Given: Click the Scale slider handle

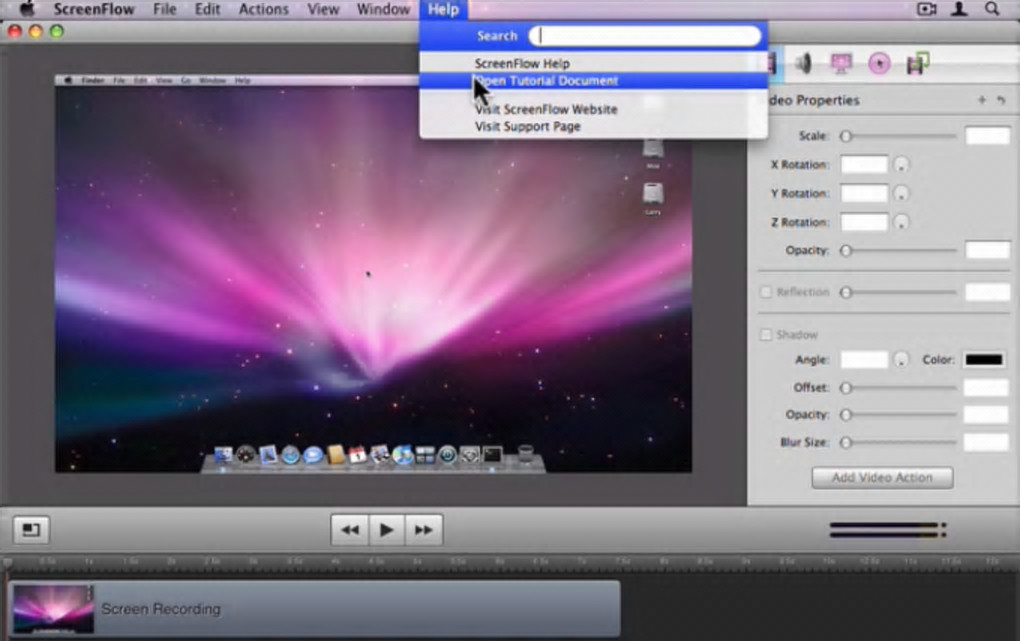Looking at the screenshot, I should tap(846, 136).
